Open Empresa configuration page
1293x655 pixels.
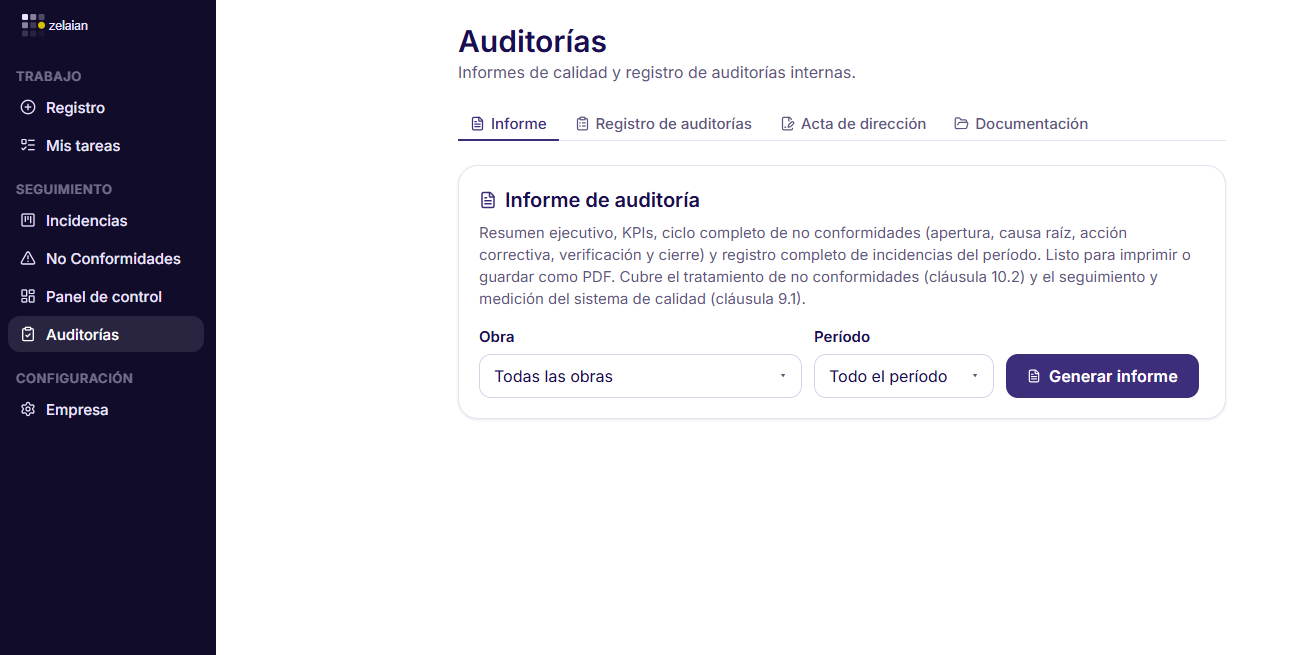(x=106, y=409)
